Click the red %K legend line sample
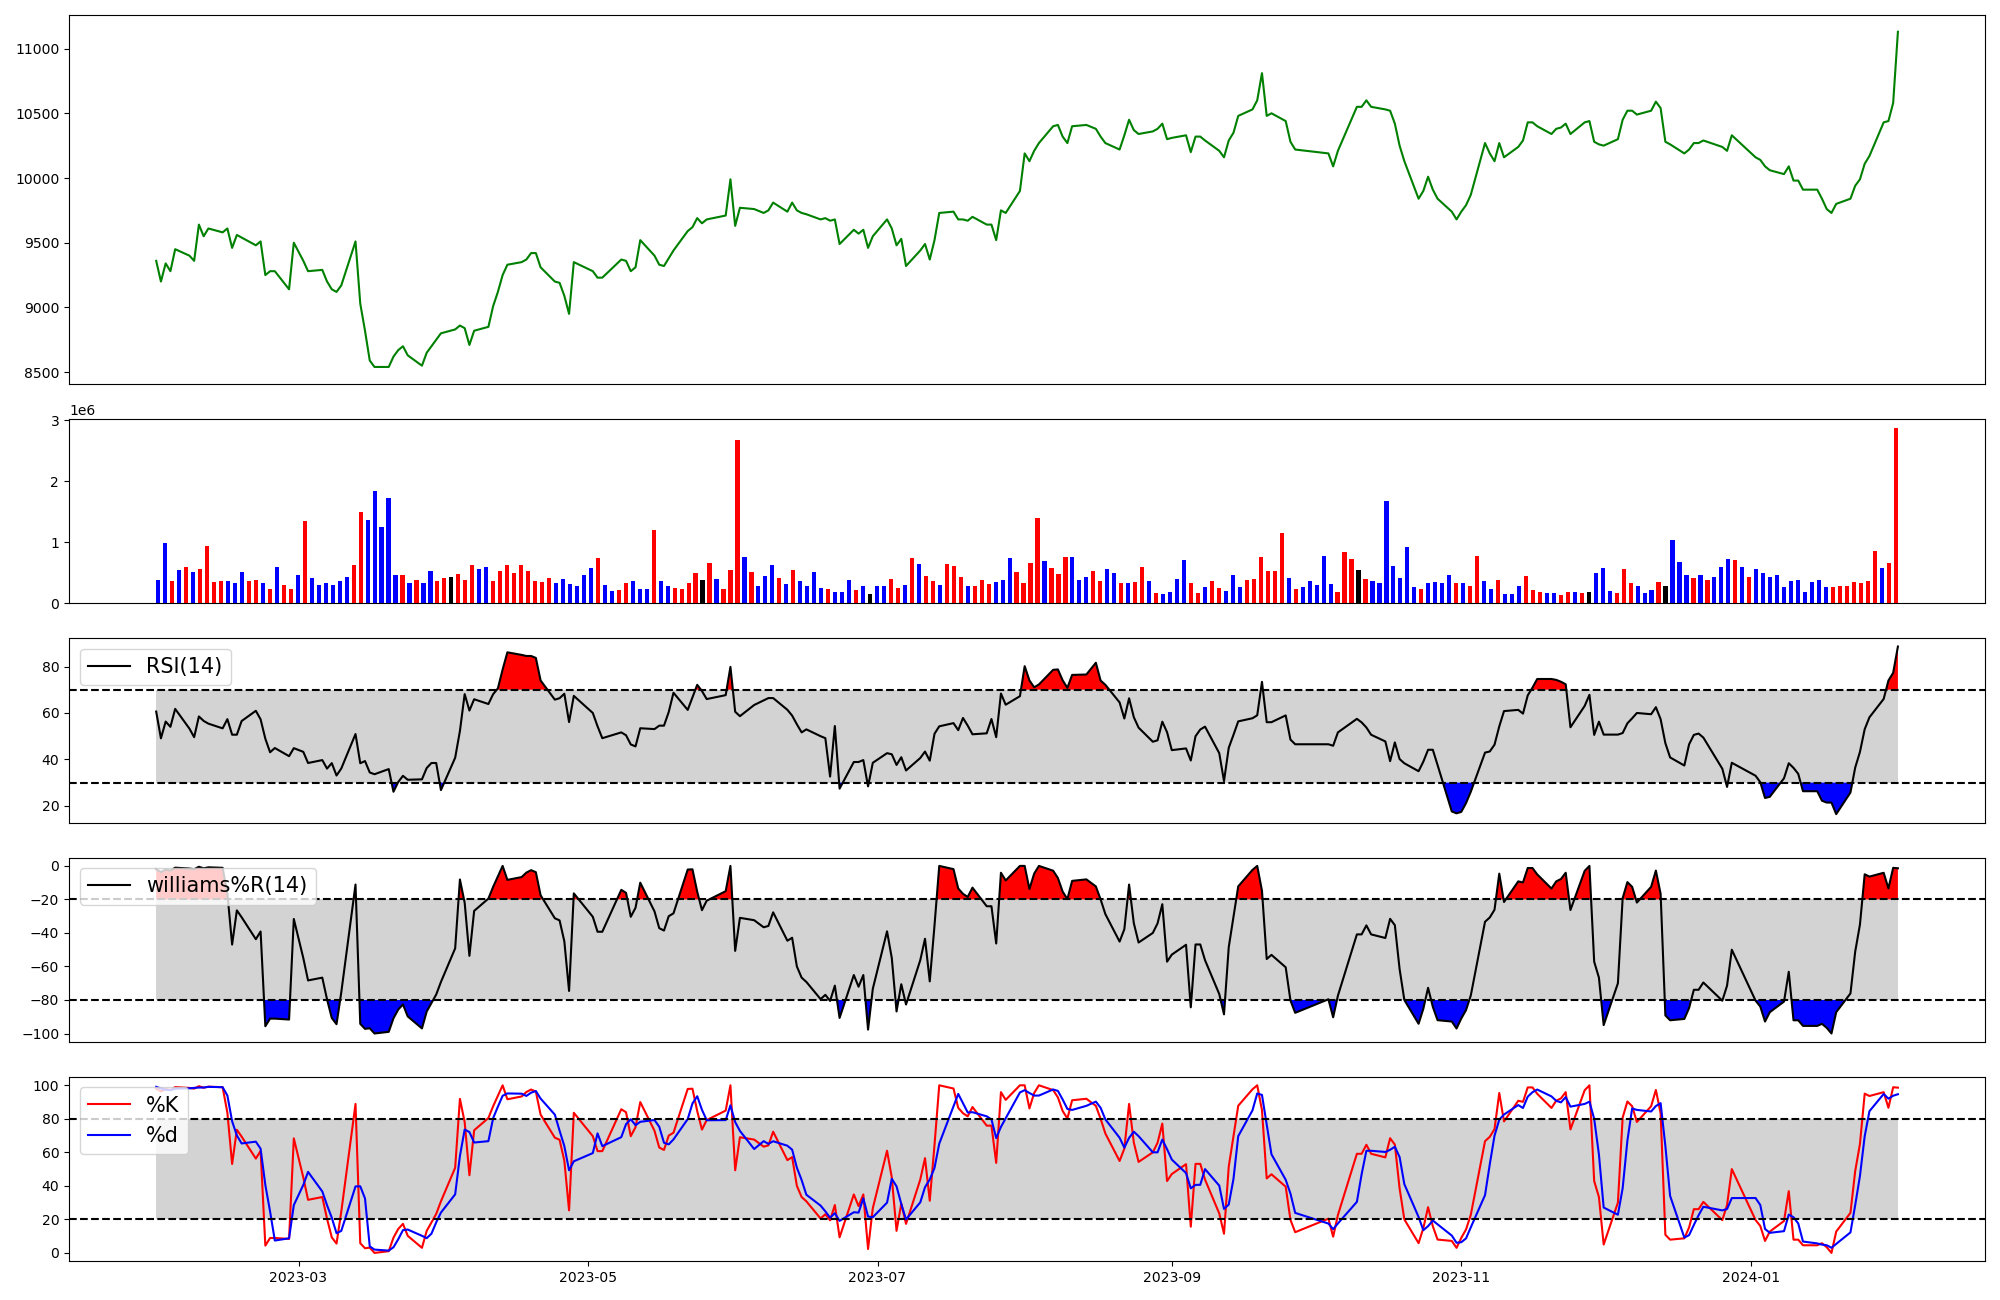Image resolution: width=2000 pixels, height=1300 pixels. [x=109, y=1104]
